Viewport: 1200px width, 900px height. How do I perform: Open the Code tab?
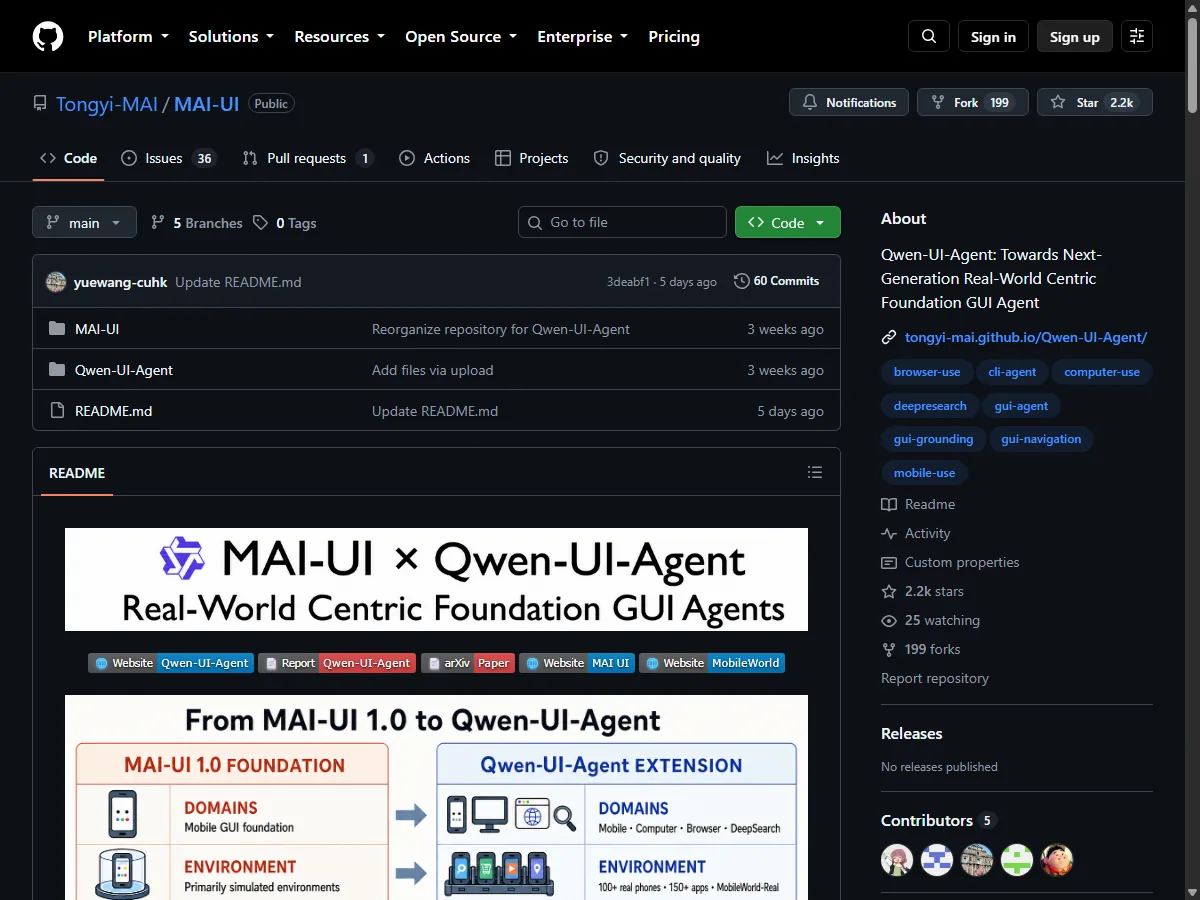68,158
